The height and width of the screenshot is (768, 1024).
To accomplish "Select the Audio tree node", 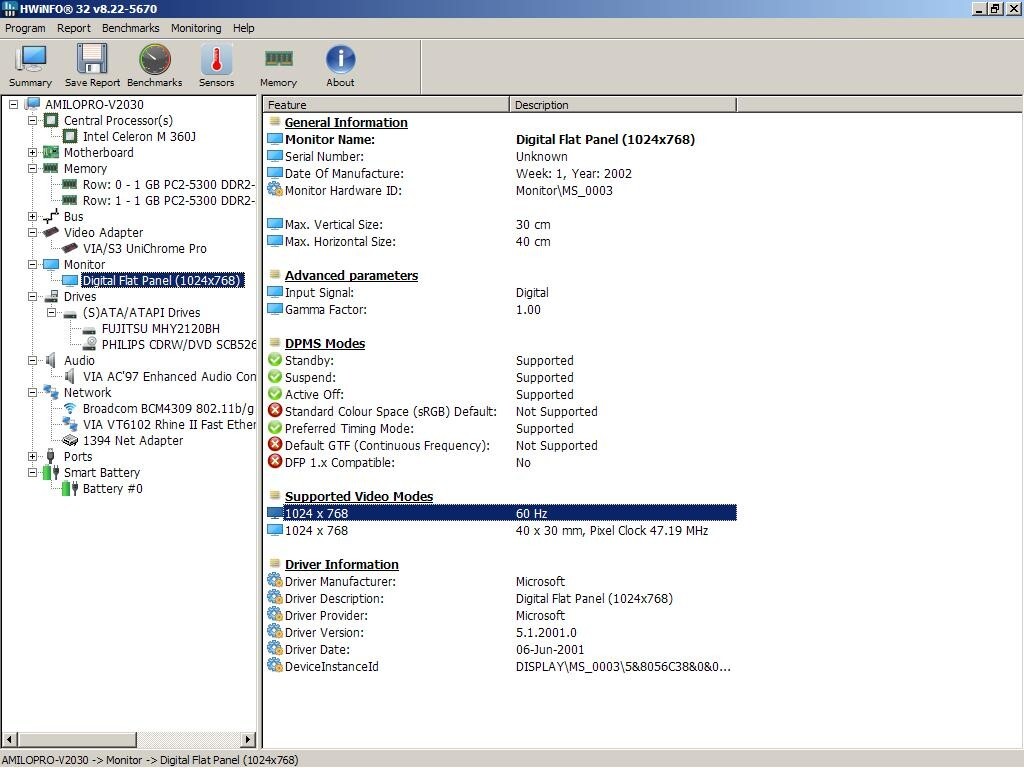I will point(79,360).
